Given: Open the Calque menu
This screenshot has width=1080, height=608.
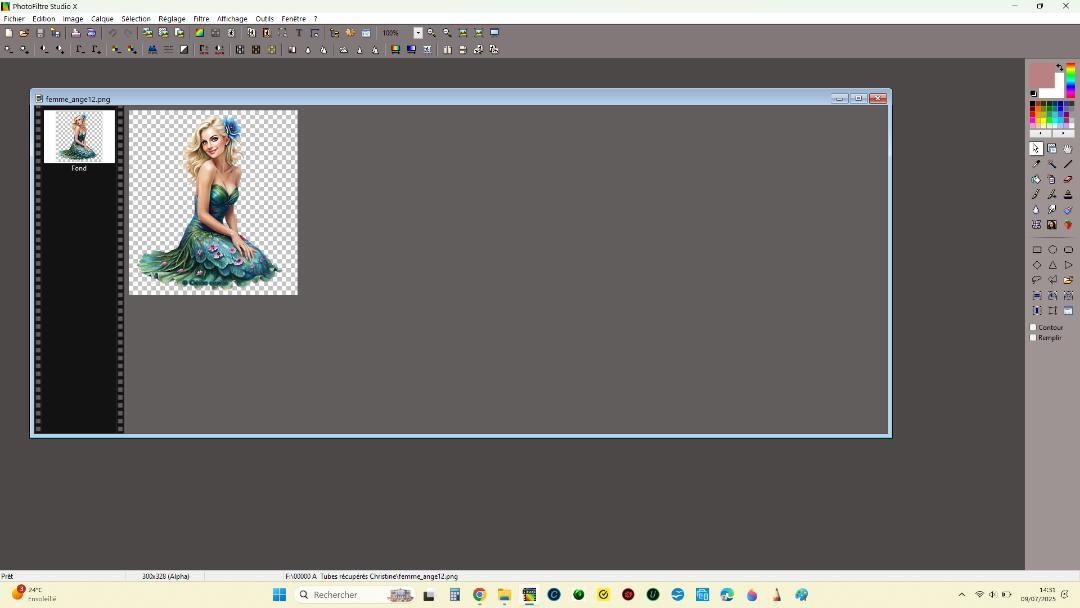Looking at the screenshot, I should click(102, 19).
